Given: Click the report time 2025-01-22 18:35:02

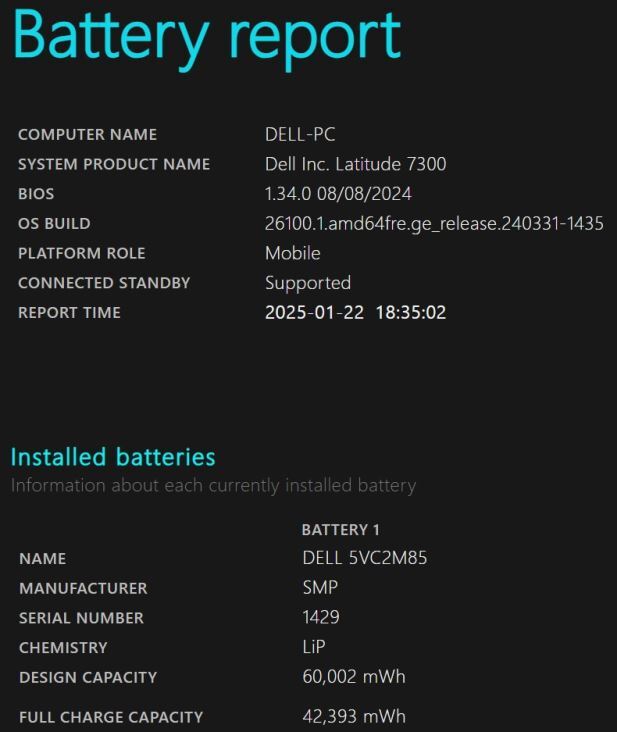Looking at the screenshot, I should (355, 313).
